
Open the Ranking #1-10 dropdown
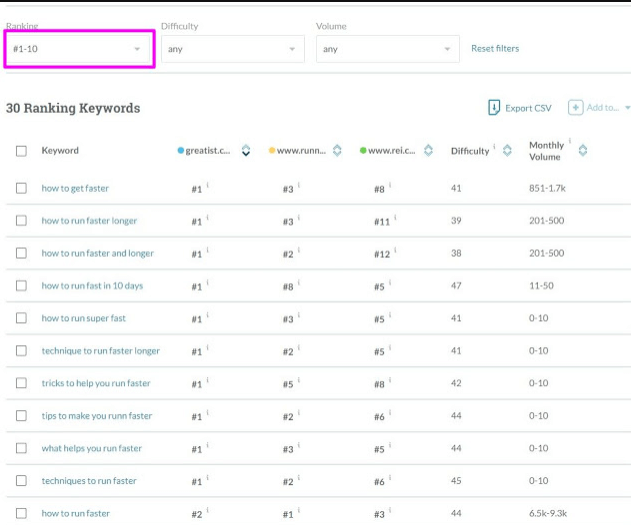(x=78, y=49)
